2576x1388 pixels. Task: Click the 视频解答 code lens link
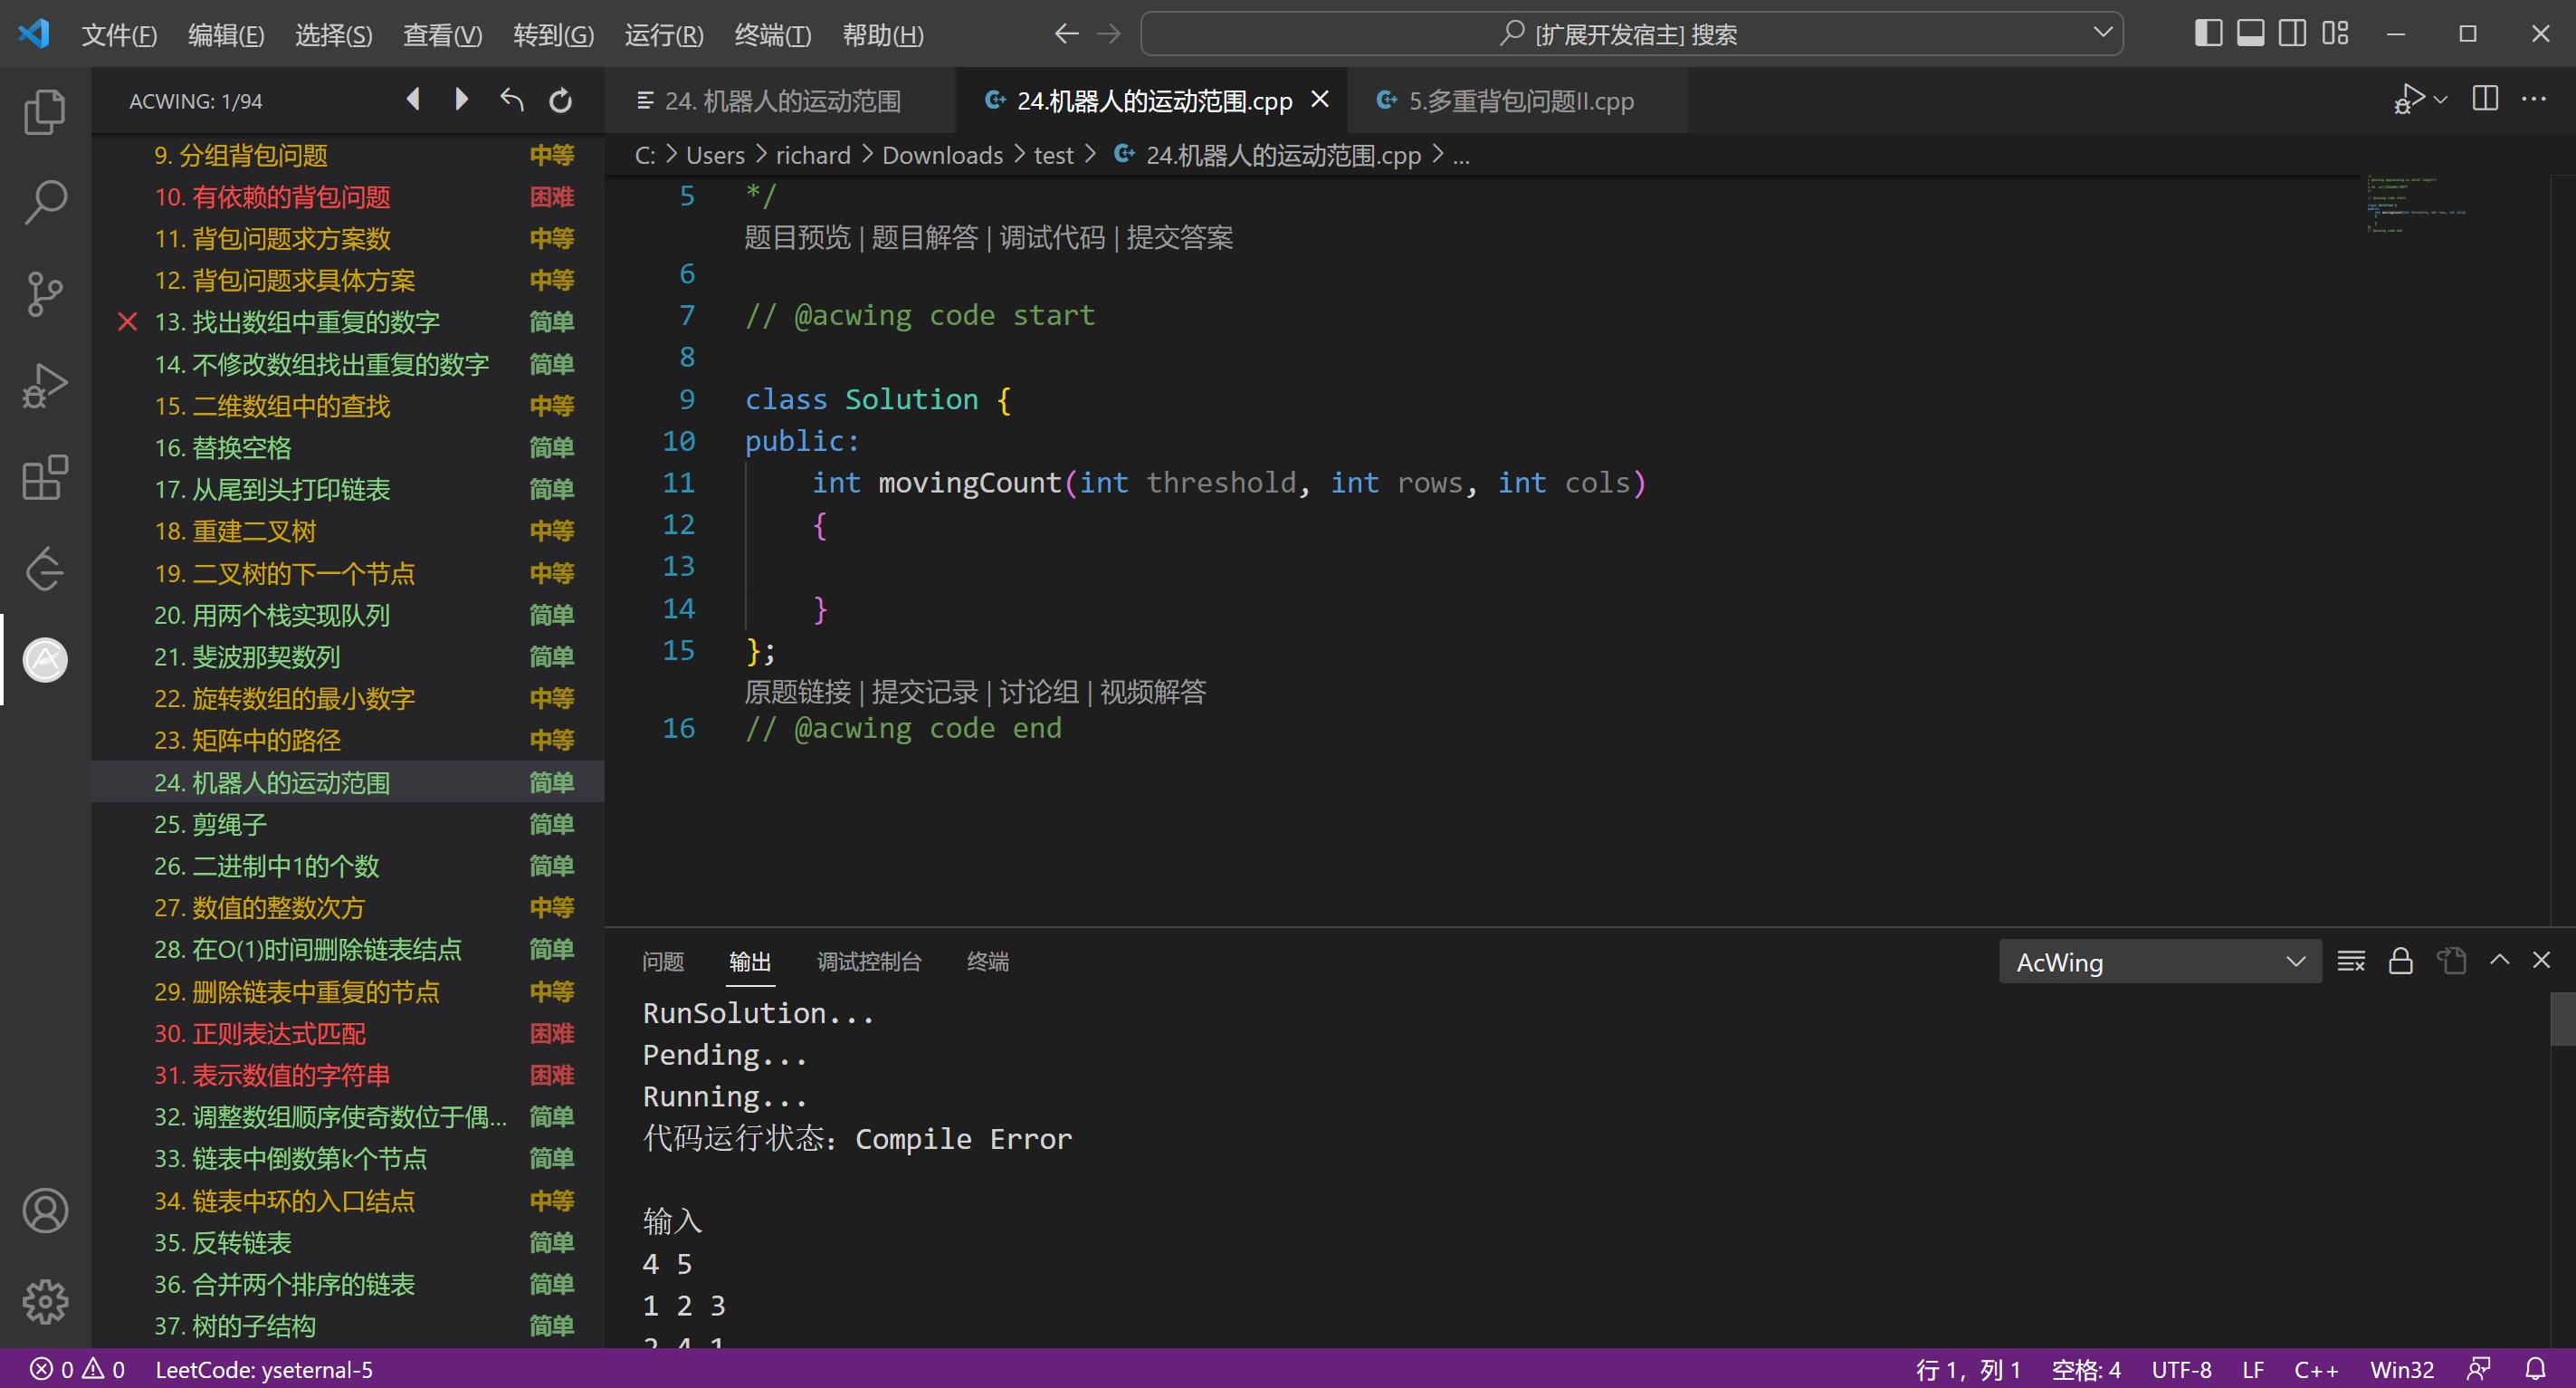click(x=1153, y=692)
